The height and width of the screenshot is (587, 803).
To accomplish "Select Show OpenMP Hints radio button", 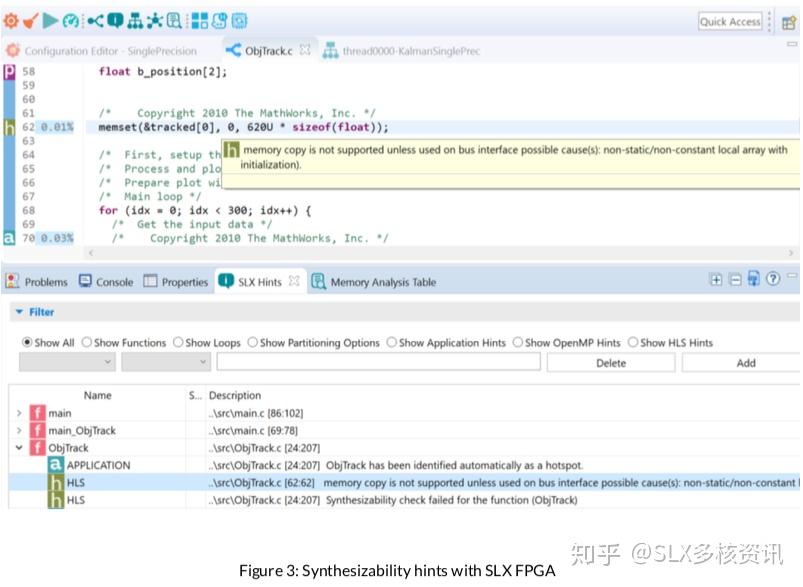I will click(x=518, y=342).
